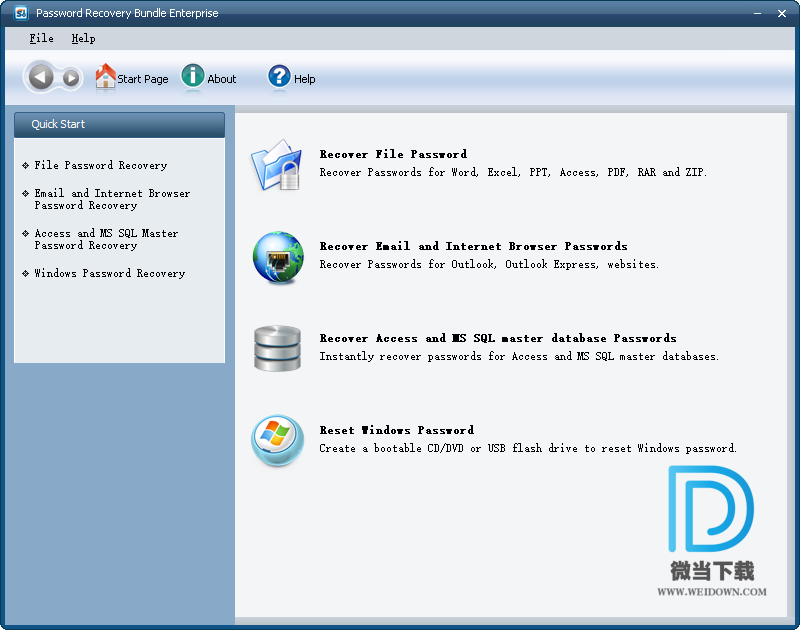Click the folder with padlock icon
The image size is (800, 630).
pos(277,165)
